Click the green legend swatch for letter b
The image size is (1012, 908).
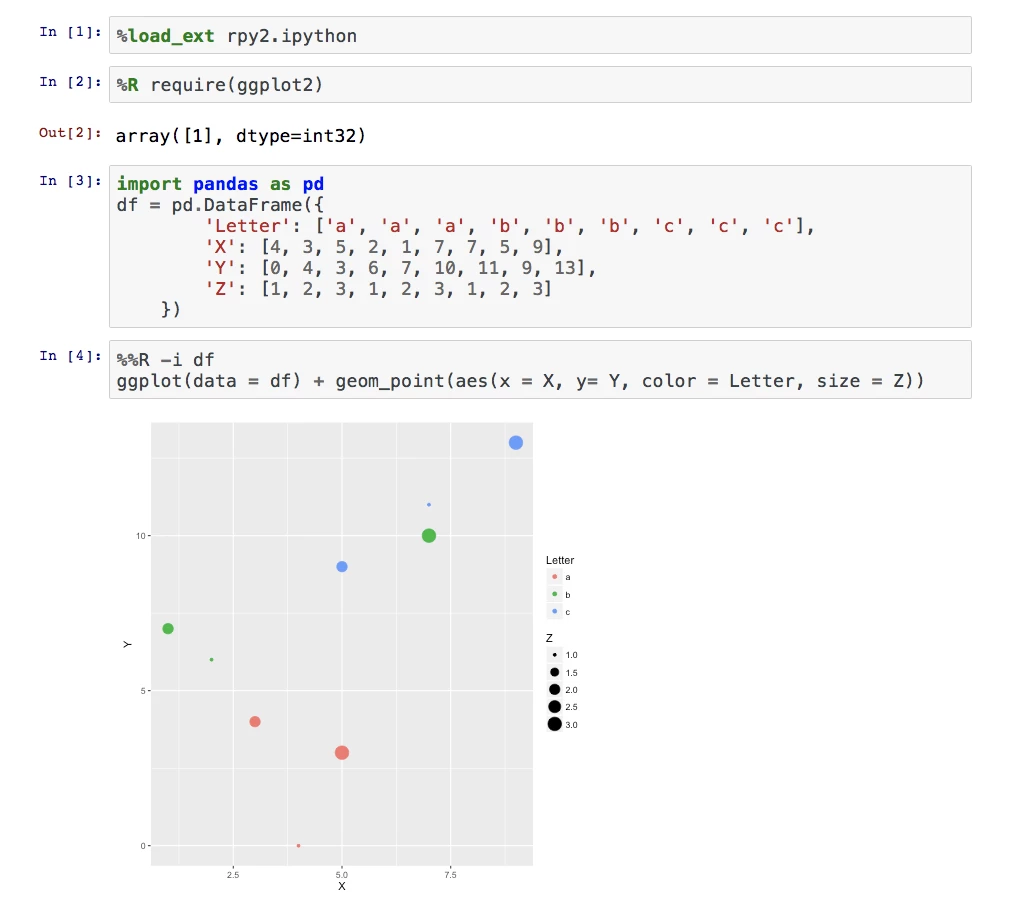coord(554,594)
